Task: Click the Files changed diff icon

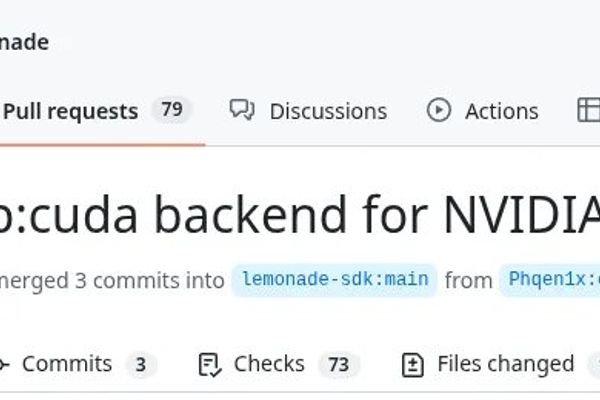Action: (x=412, y=365)
